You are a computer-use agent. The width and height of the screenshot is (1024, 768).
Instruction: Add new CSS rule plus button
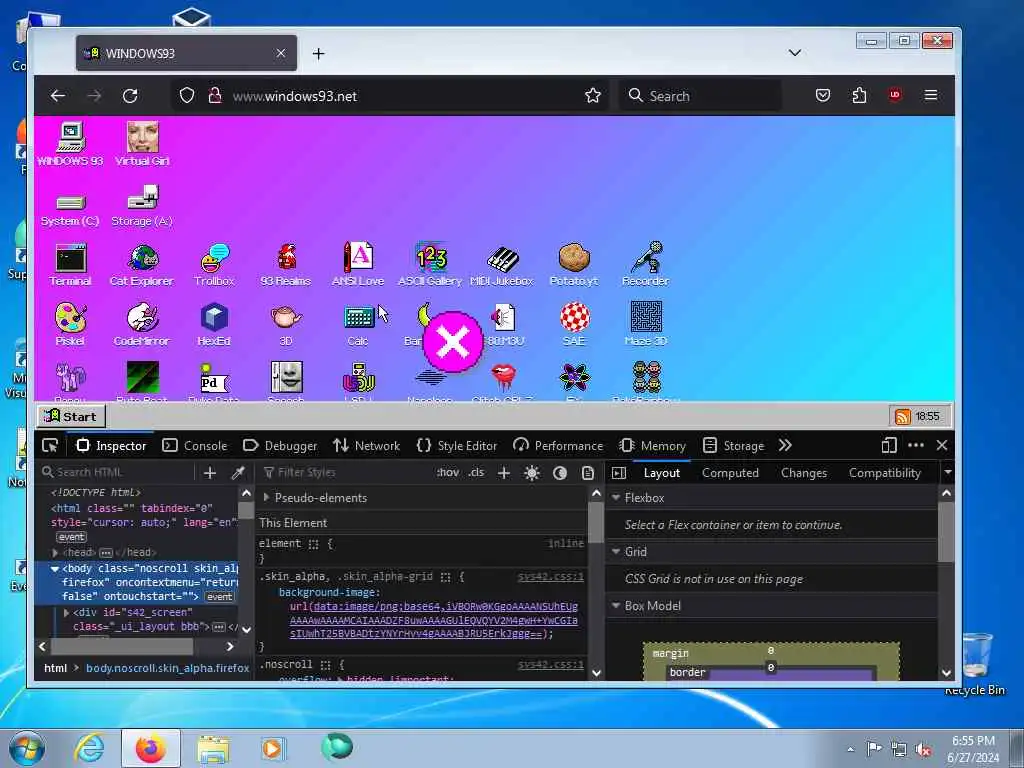(x=504, y=473)
